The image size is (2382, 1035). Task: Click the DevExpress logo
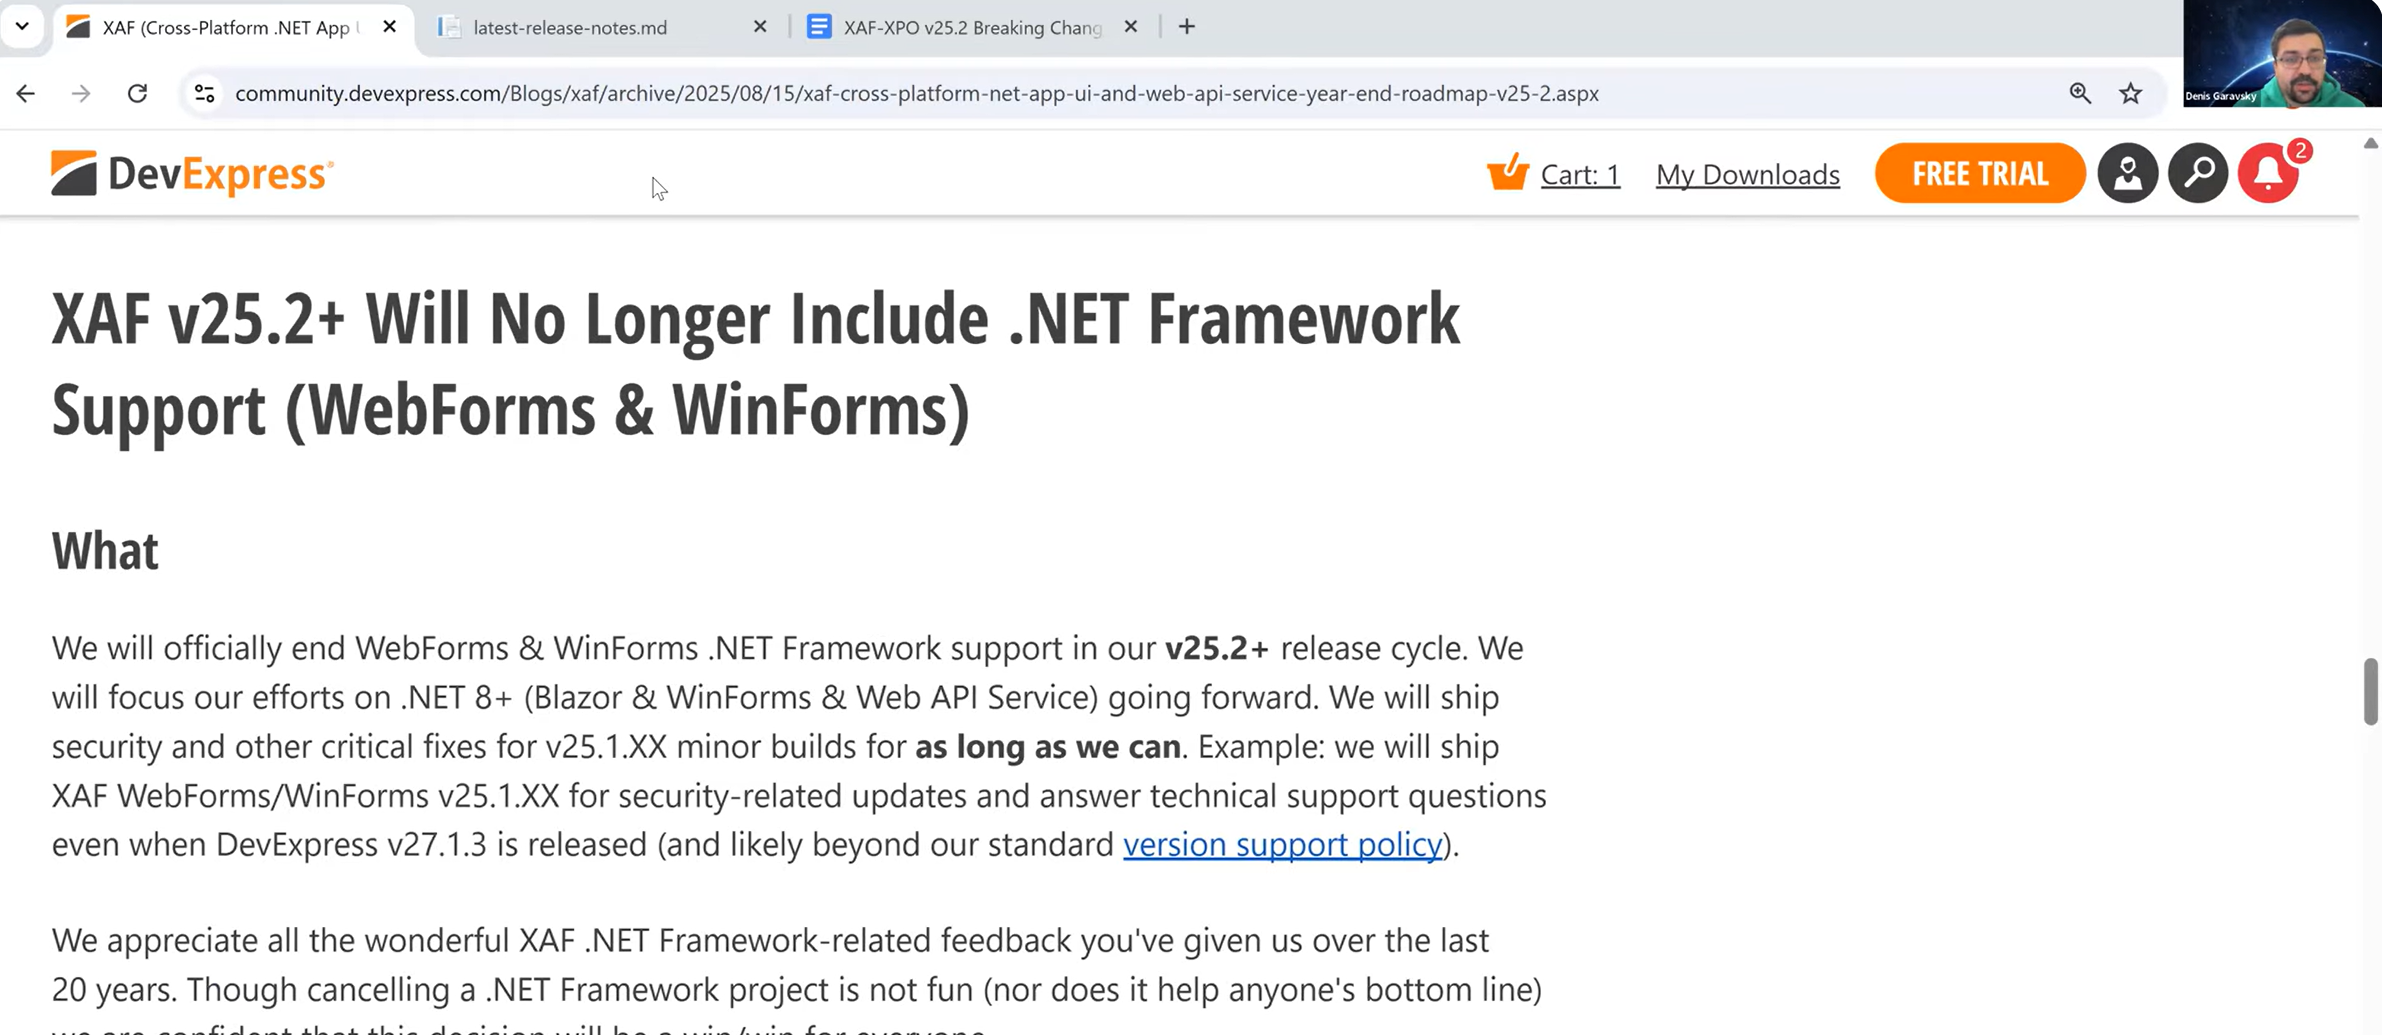[x=192, y=174]
